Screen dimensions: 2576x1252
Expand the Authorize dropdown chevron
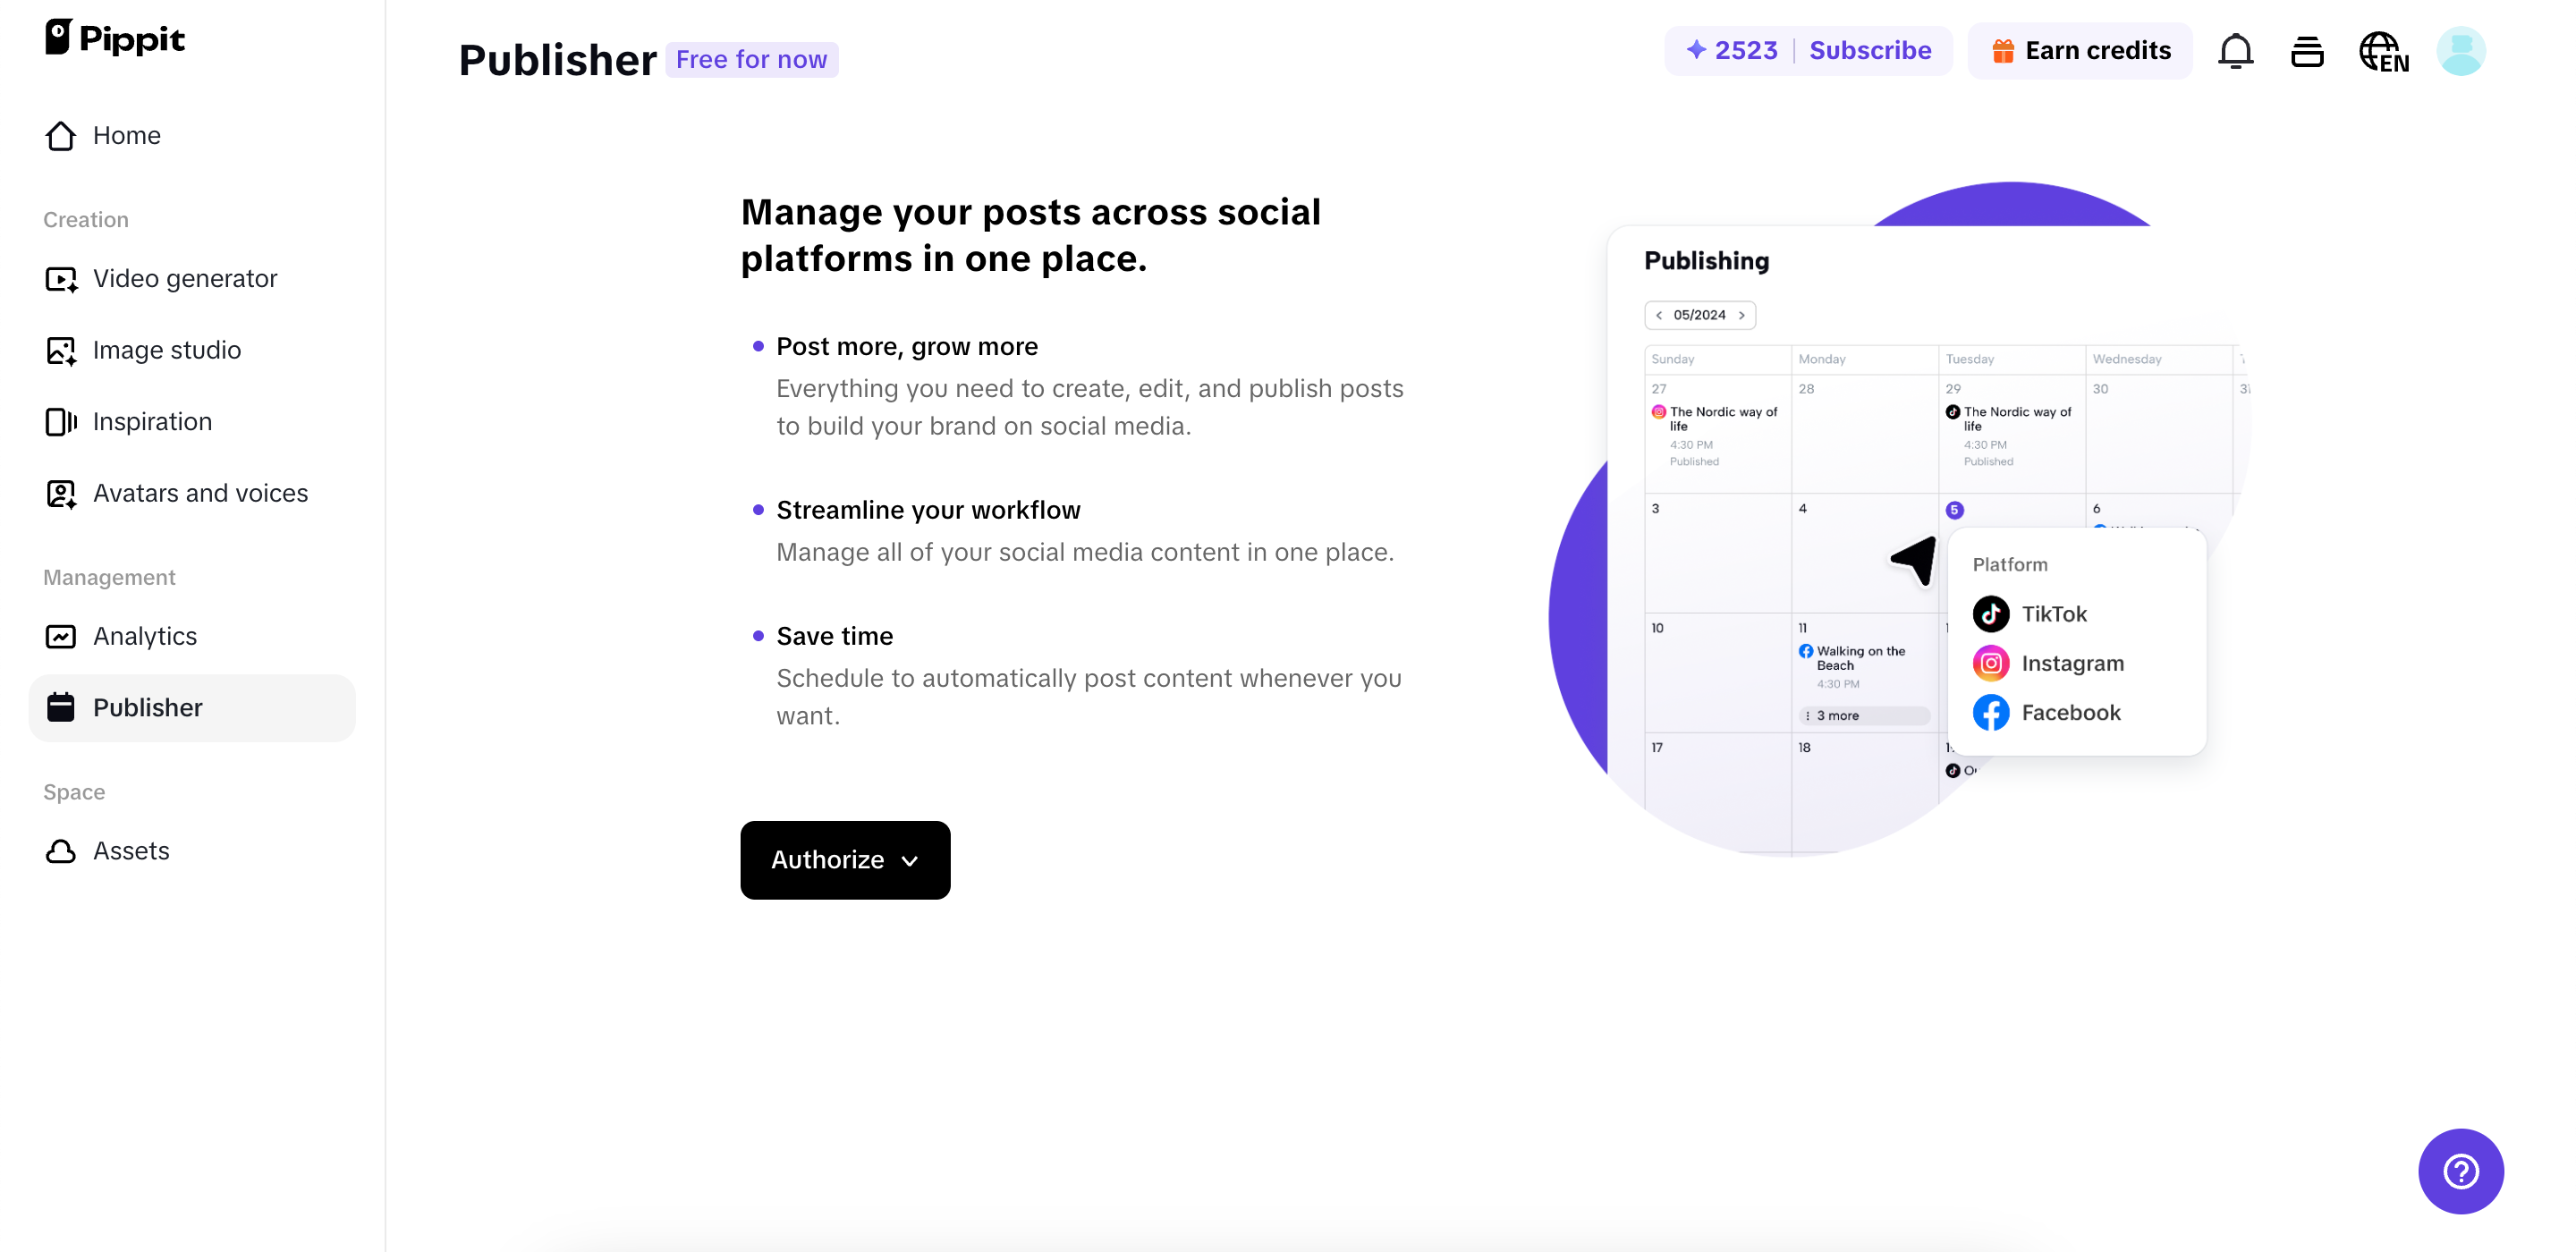[x=910, y=860]
